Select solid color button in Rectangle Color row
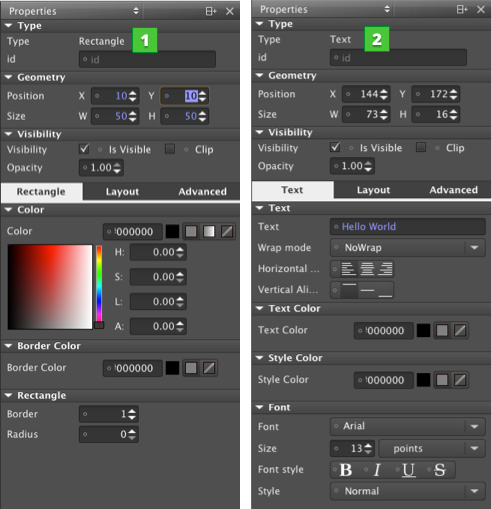 [191, 231]
